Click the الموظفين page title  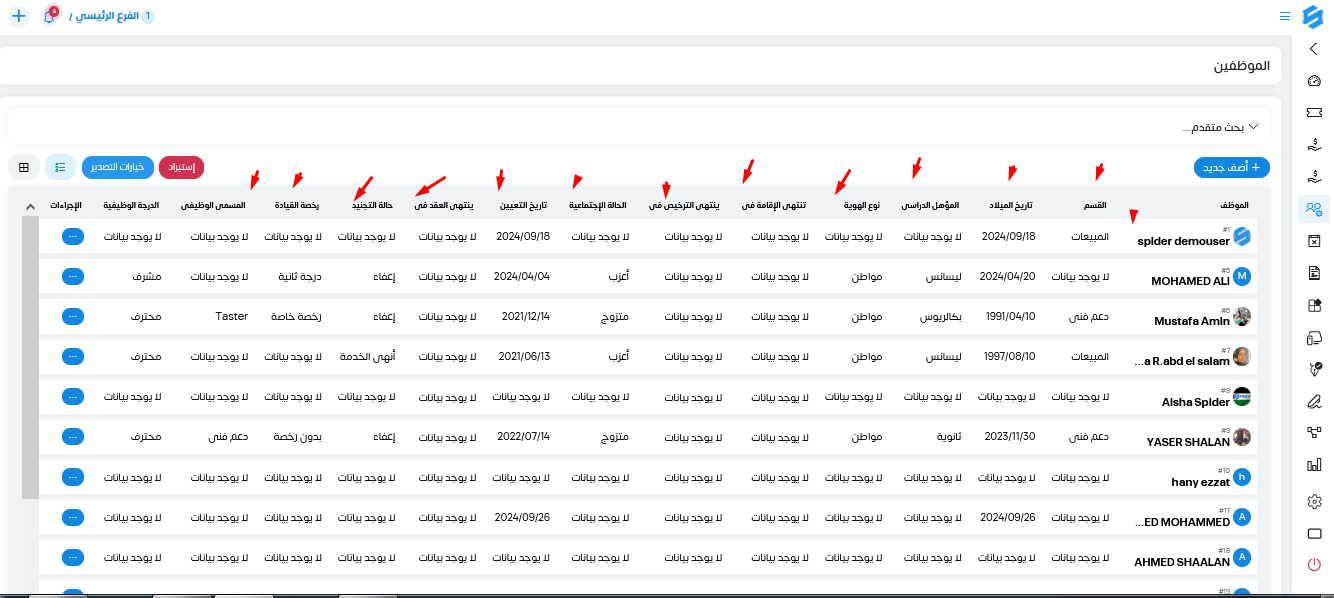pos(1242,66)
